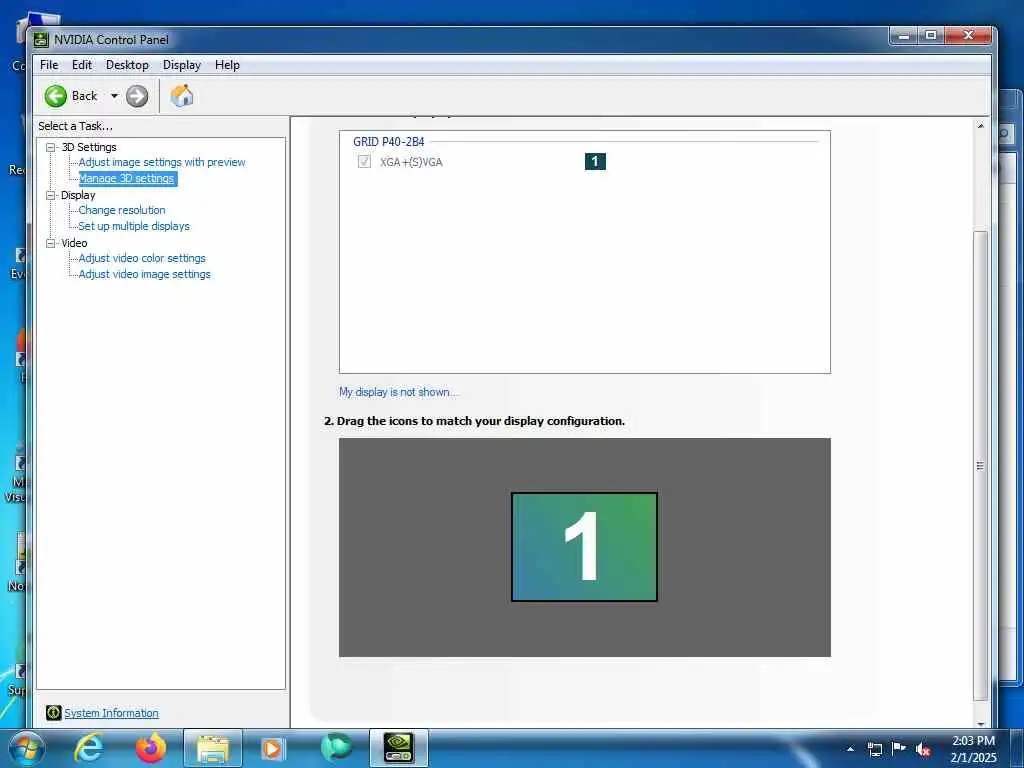The height and width of the screenshot is (768, 1024).
Task: Show hidden tray icons arrow
Action: 850,749
